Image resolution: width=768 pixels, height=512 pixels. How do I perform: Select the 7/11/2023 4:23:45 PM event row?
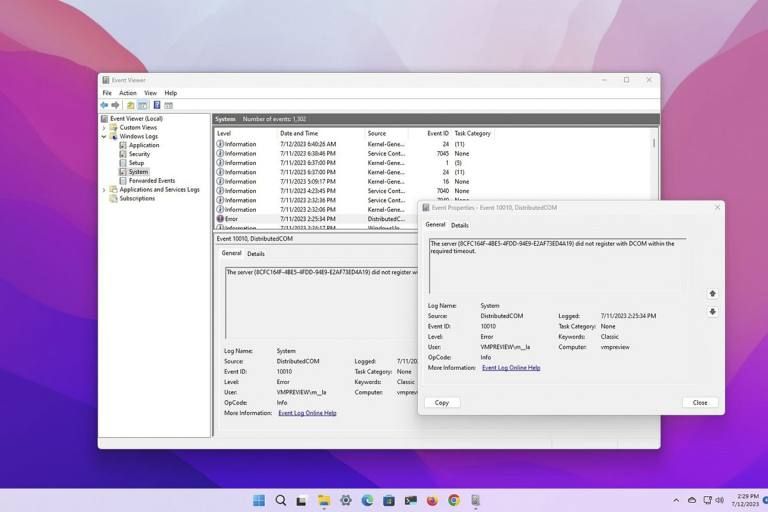pyautogui.click(x=434, y=191)
